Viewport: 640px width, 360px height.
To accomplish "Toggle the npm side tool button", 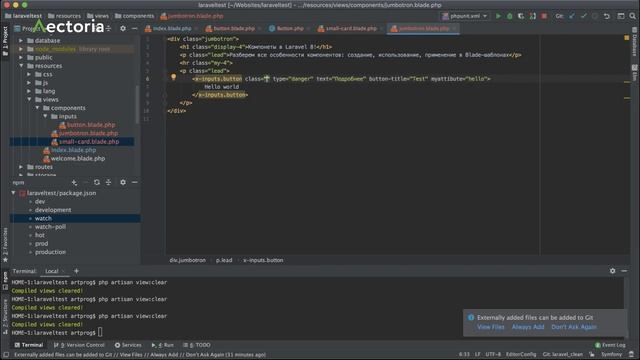I will [x=5, y=280].
